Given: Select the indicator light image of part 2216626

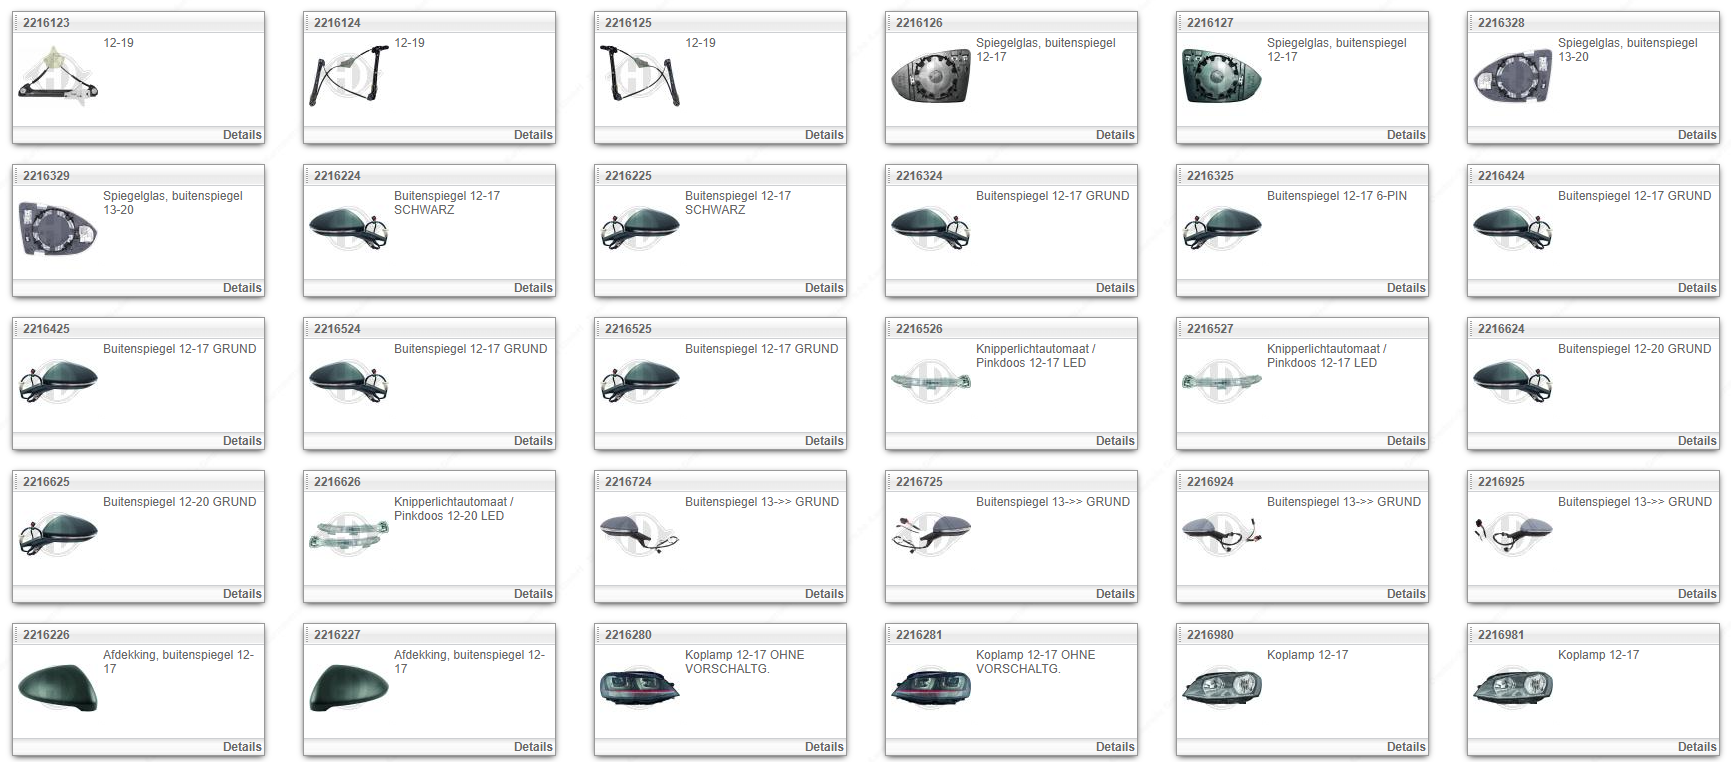Looking at the screenshot, I should click(348, 534).
